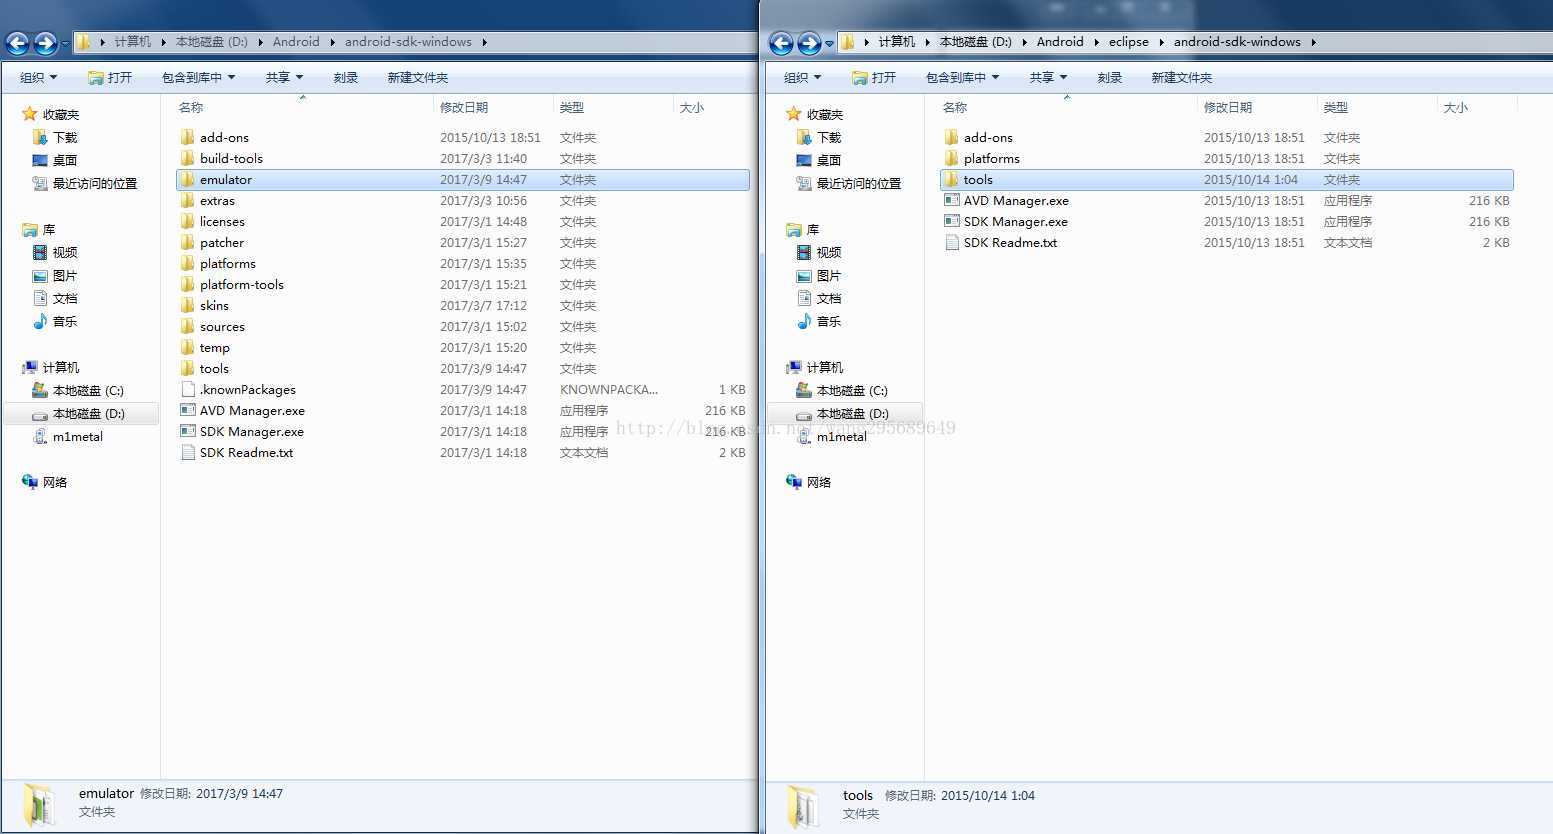Click 本地磁盘 (C:) drive icon in right window
Viewport: 1553px width, 834px height.
(x=804, y=390)
